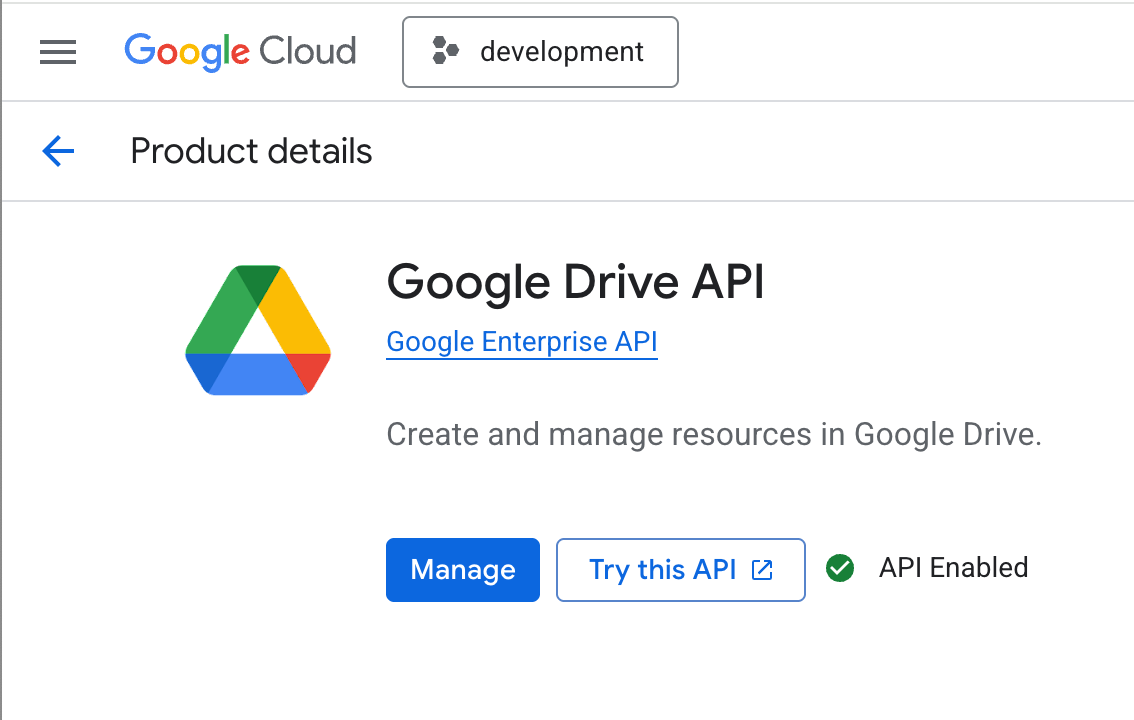Viewport: 1134px width, 720px height.
Task: Click the API Enabled status text
Action: (x=953, y=568)
